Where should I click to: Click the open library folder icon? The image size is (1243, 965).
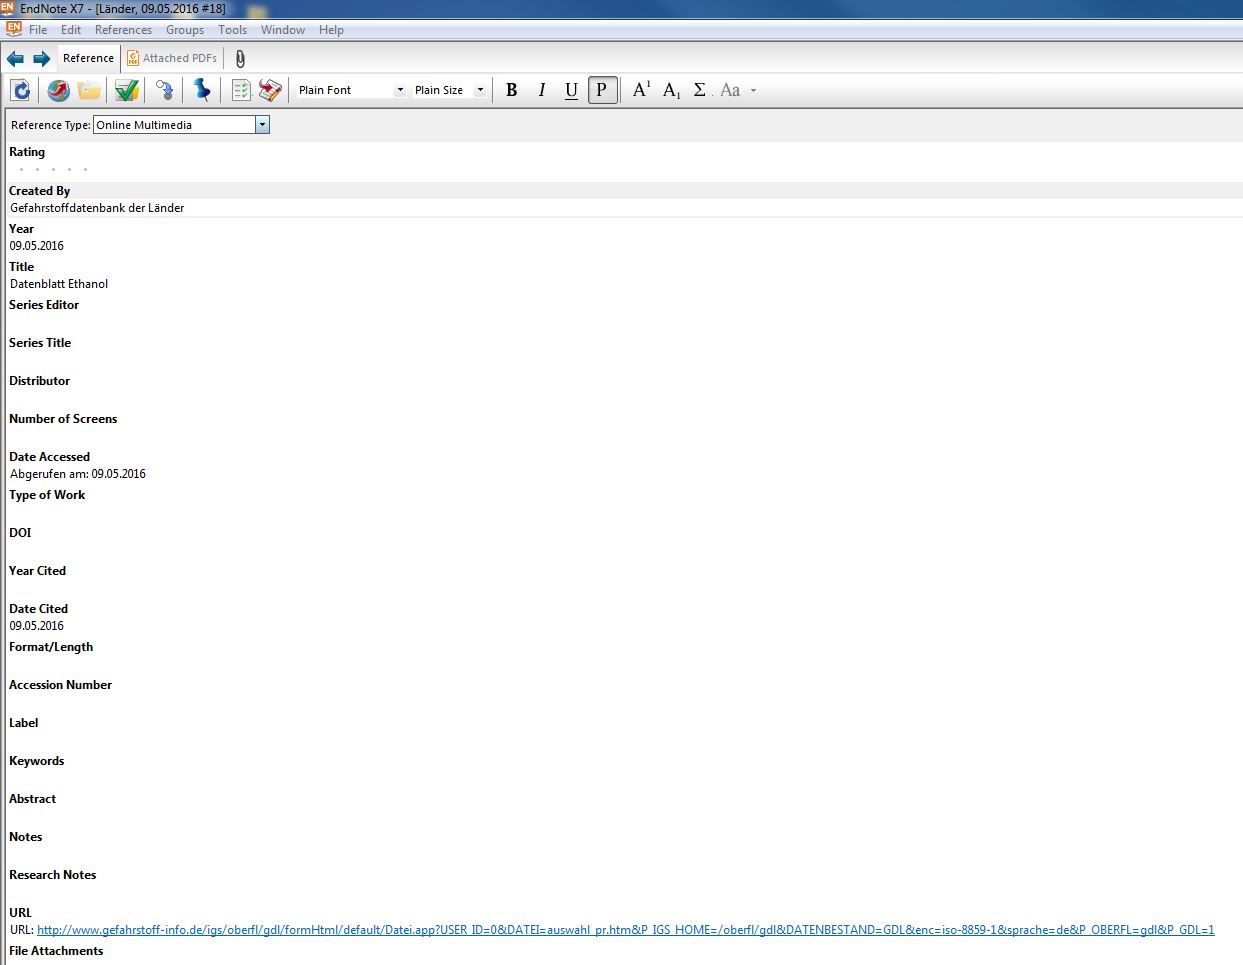coord(89,90)
